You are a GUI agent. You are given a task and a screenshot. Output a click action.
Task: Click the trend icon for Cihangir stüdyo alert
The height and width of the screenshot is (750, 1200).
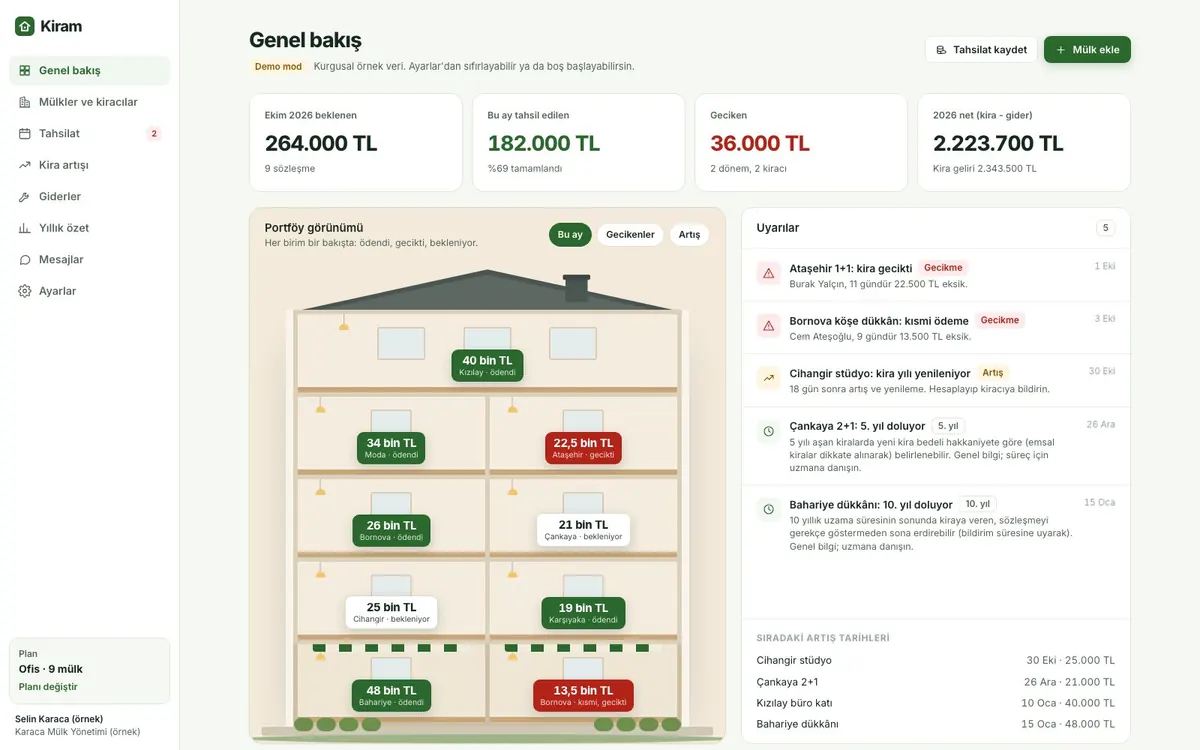coord(769,378)
